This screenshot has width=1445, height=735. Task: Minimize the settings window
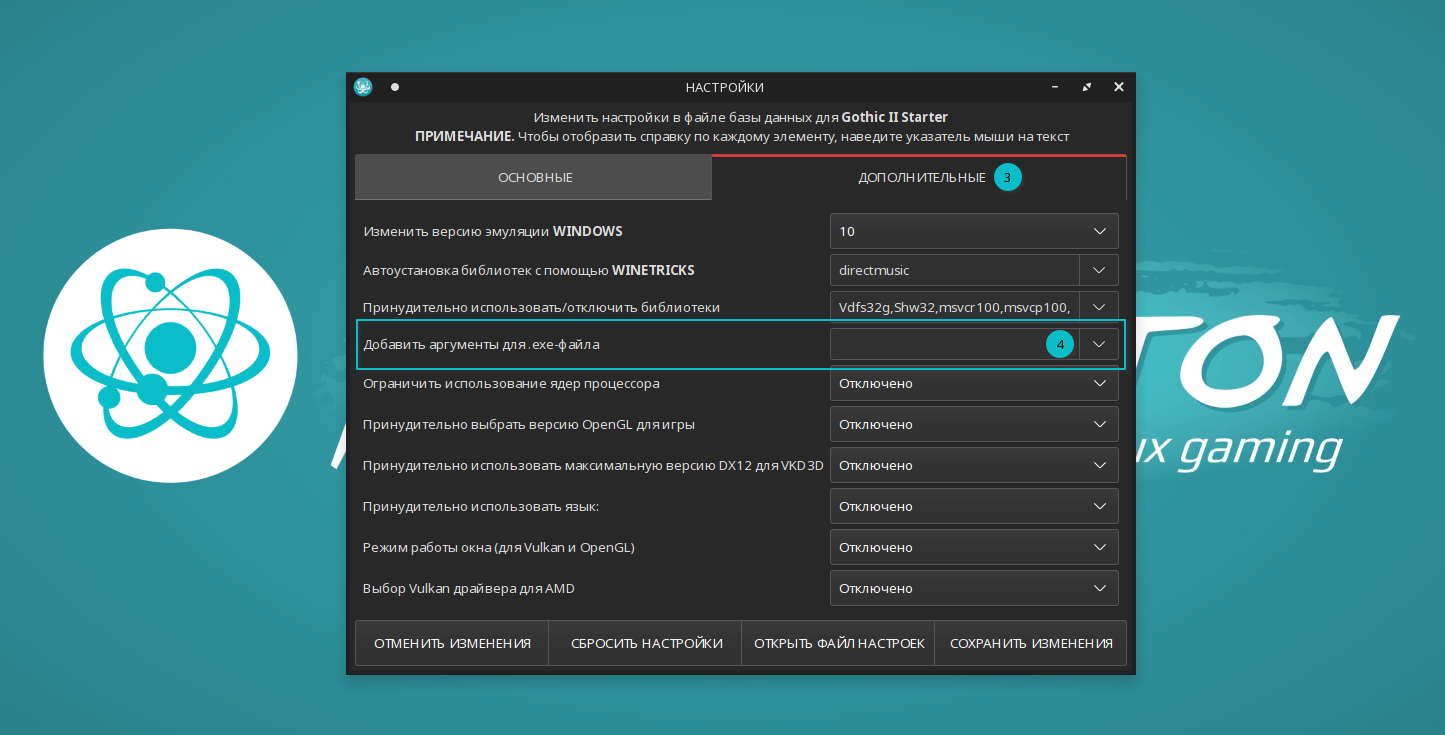(x=1055, y=87)
